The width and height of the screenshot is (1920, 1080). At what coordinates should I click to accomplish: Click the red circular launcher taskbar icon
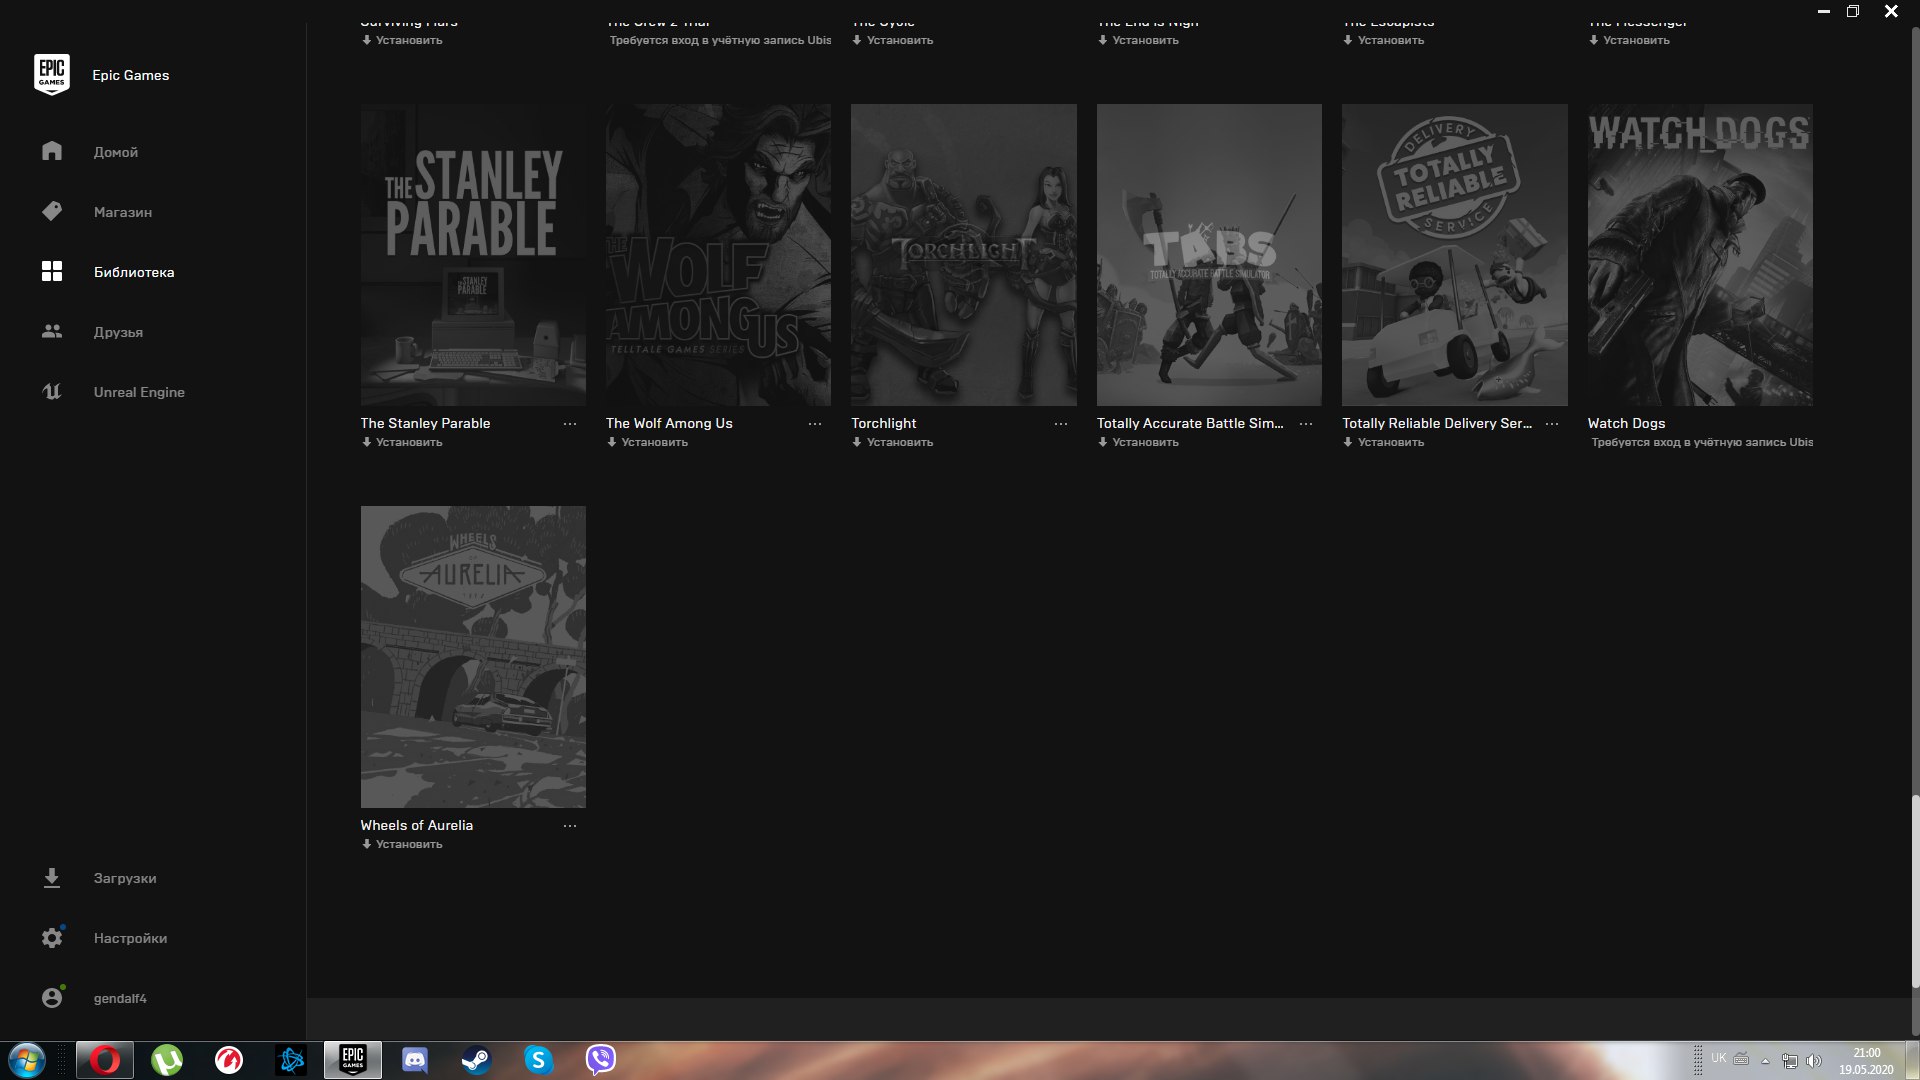[229, 1060]
